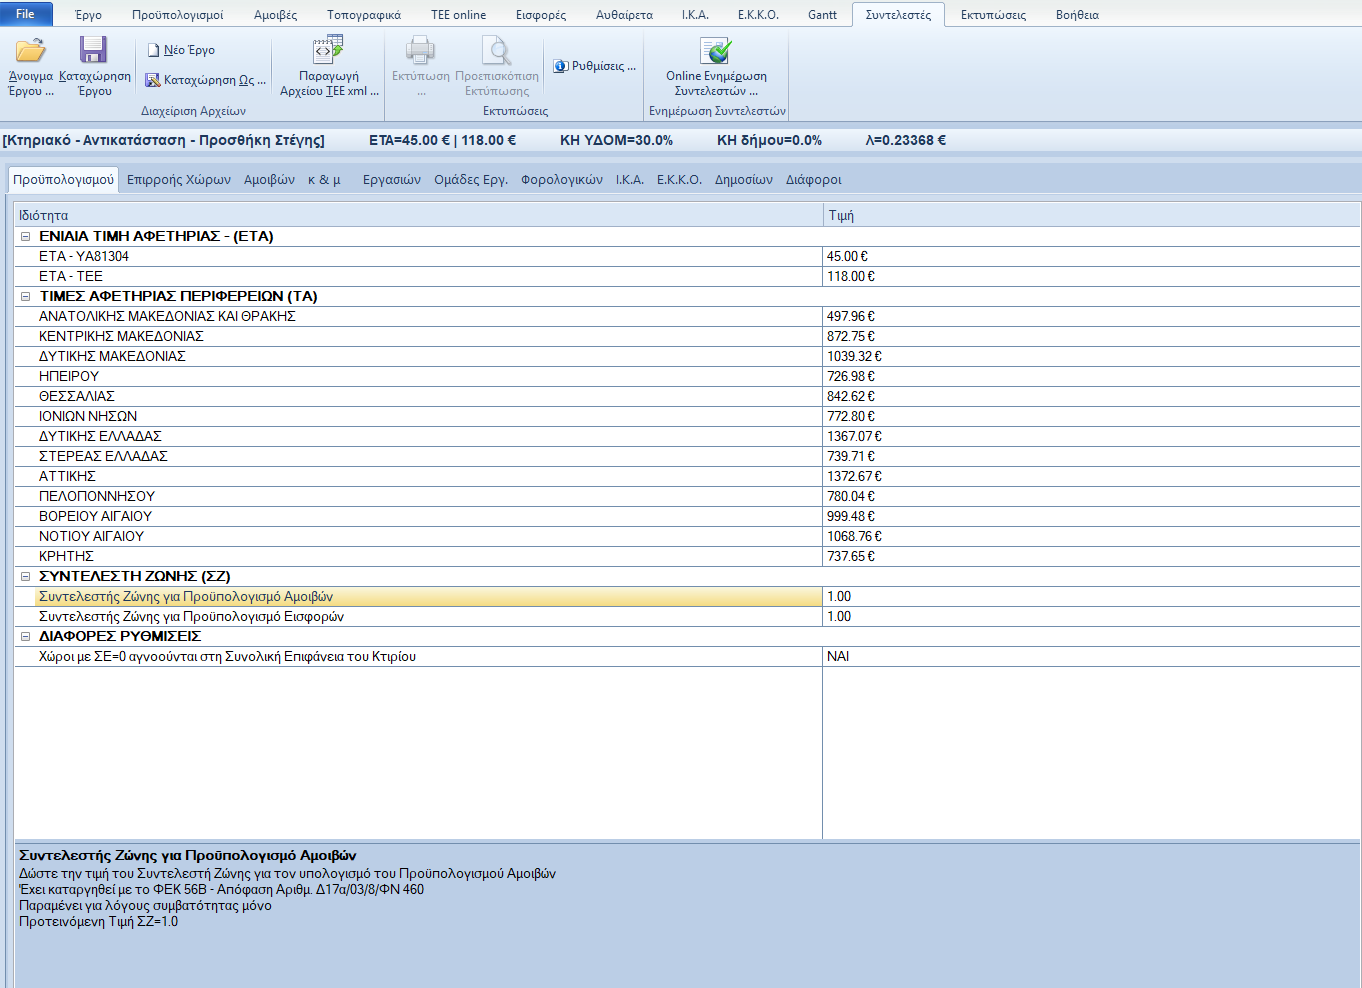This screenshot has width=1362, height=988.
Task: Switch to the Gantt ribbon tab
Action: point(822,15)
